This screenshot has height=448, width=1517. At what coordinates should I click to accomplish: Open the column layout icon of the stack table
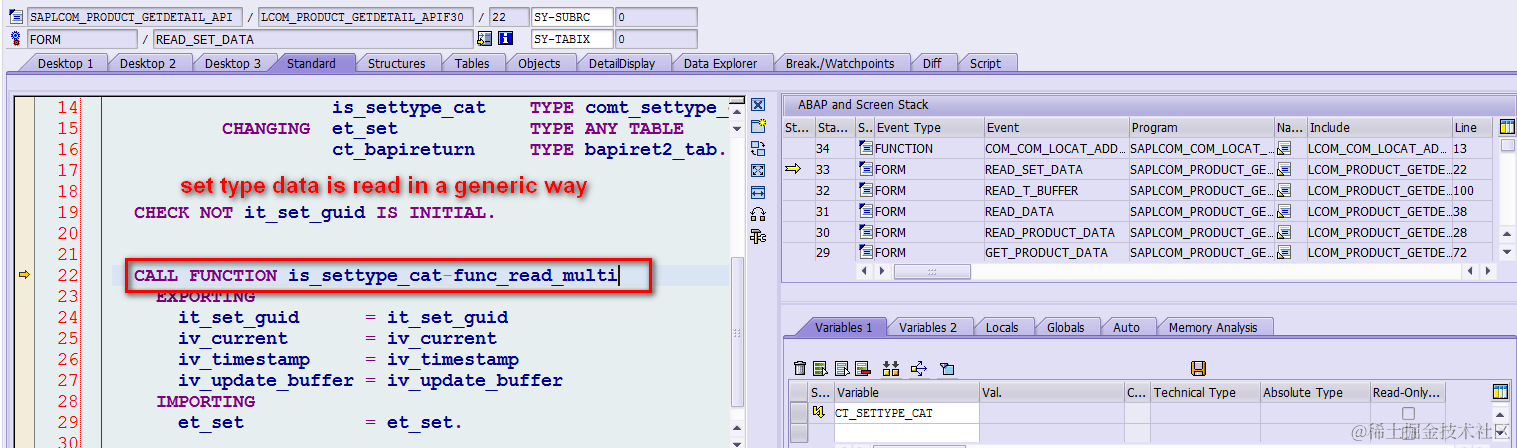[x=1508, y=127]
